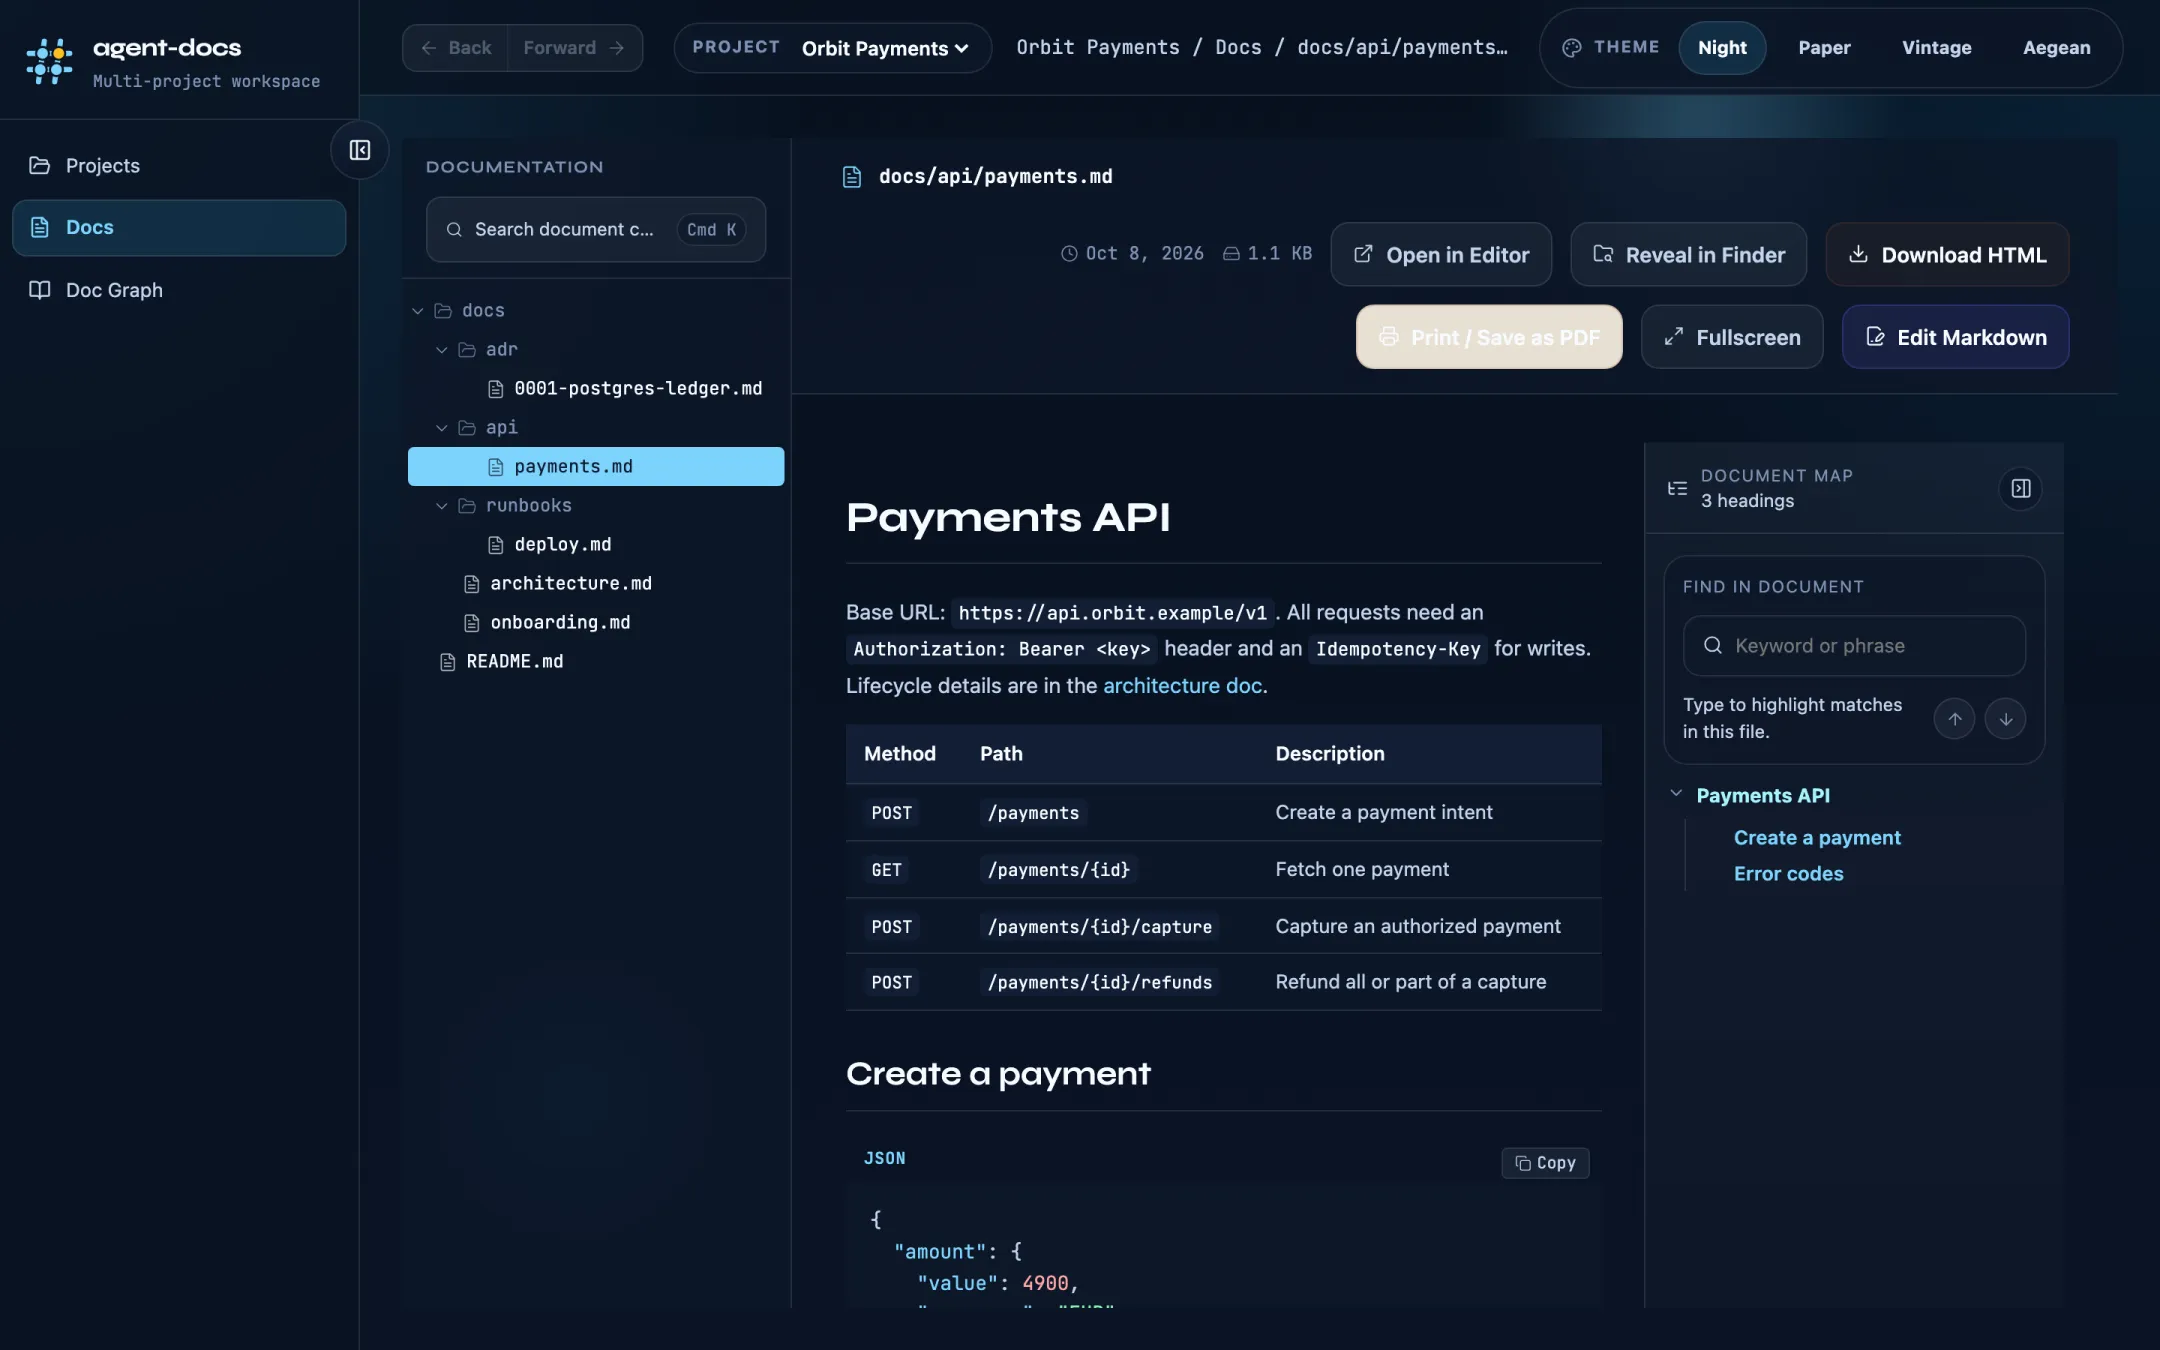Image resolution: width=2160 pixels, height=1350 pixels.
Task: Collapse the runbooks folder
Action: [441, 506]
